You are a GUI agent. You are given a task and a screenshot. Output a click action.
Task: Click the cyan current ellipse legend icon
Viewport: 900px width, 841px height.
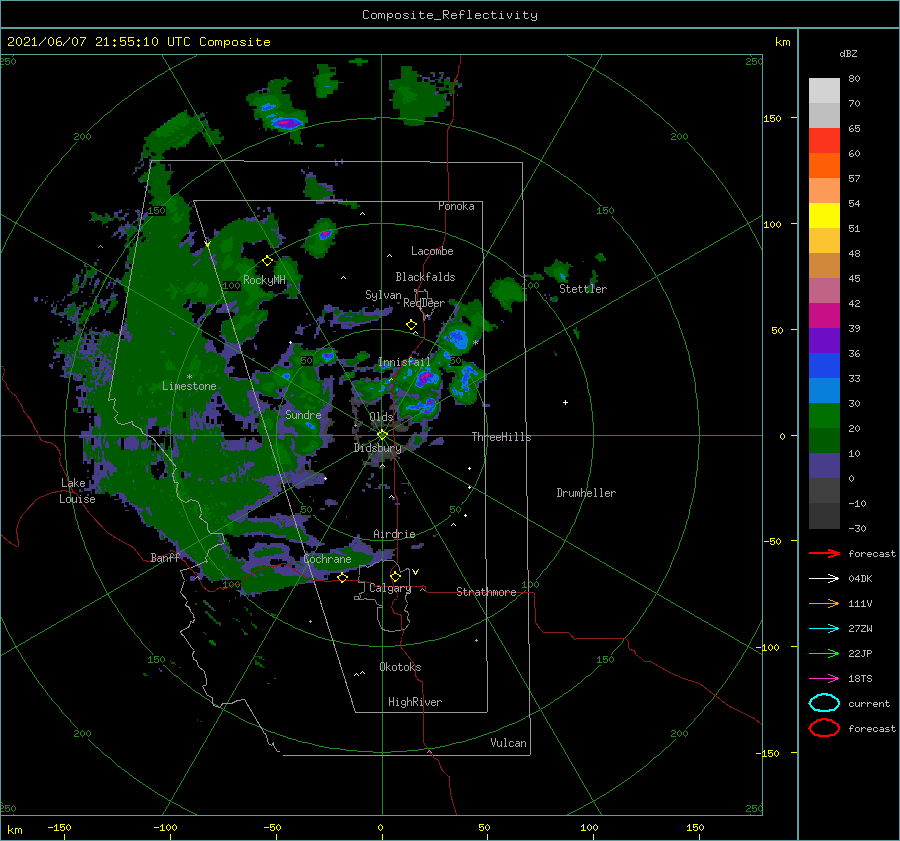click(824, 703)
